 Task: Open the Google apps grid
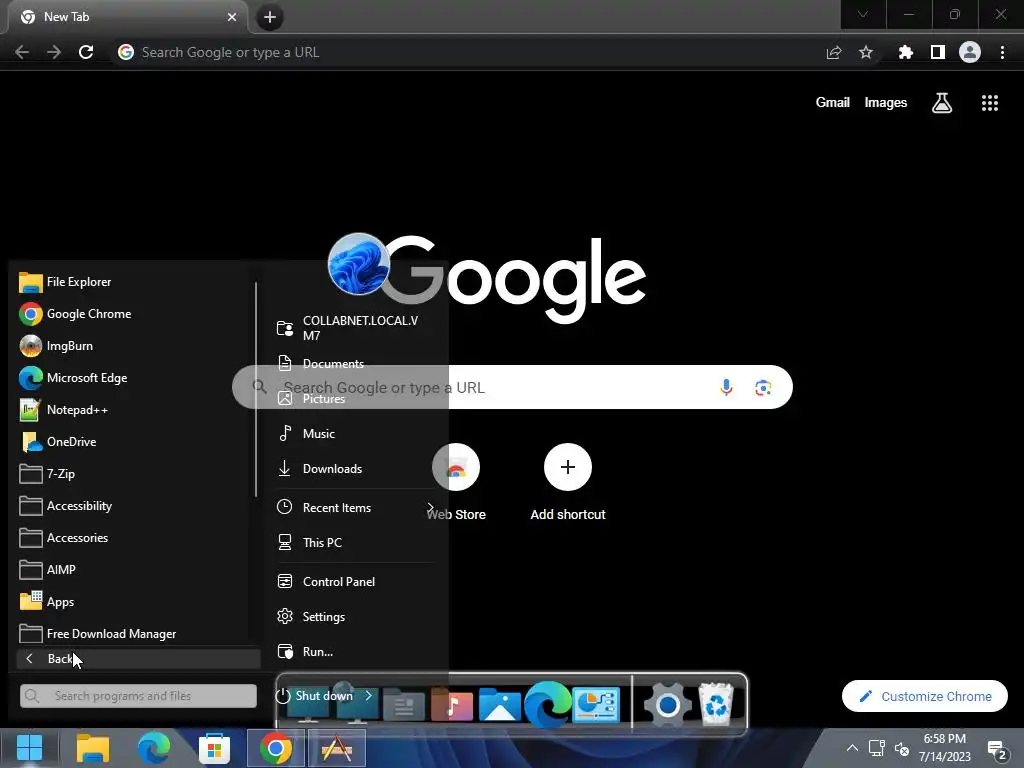(x=990, y=103)
